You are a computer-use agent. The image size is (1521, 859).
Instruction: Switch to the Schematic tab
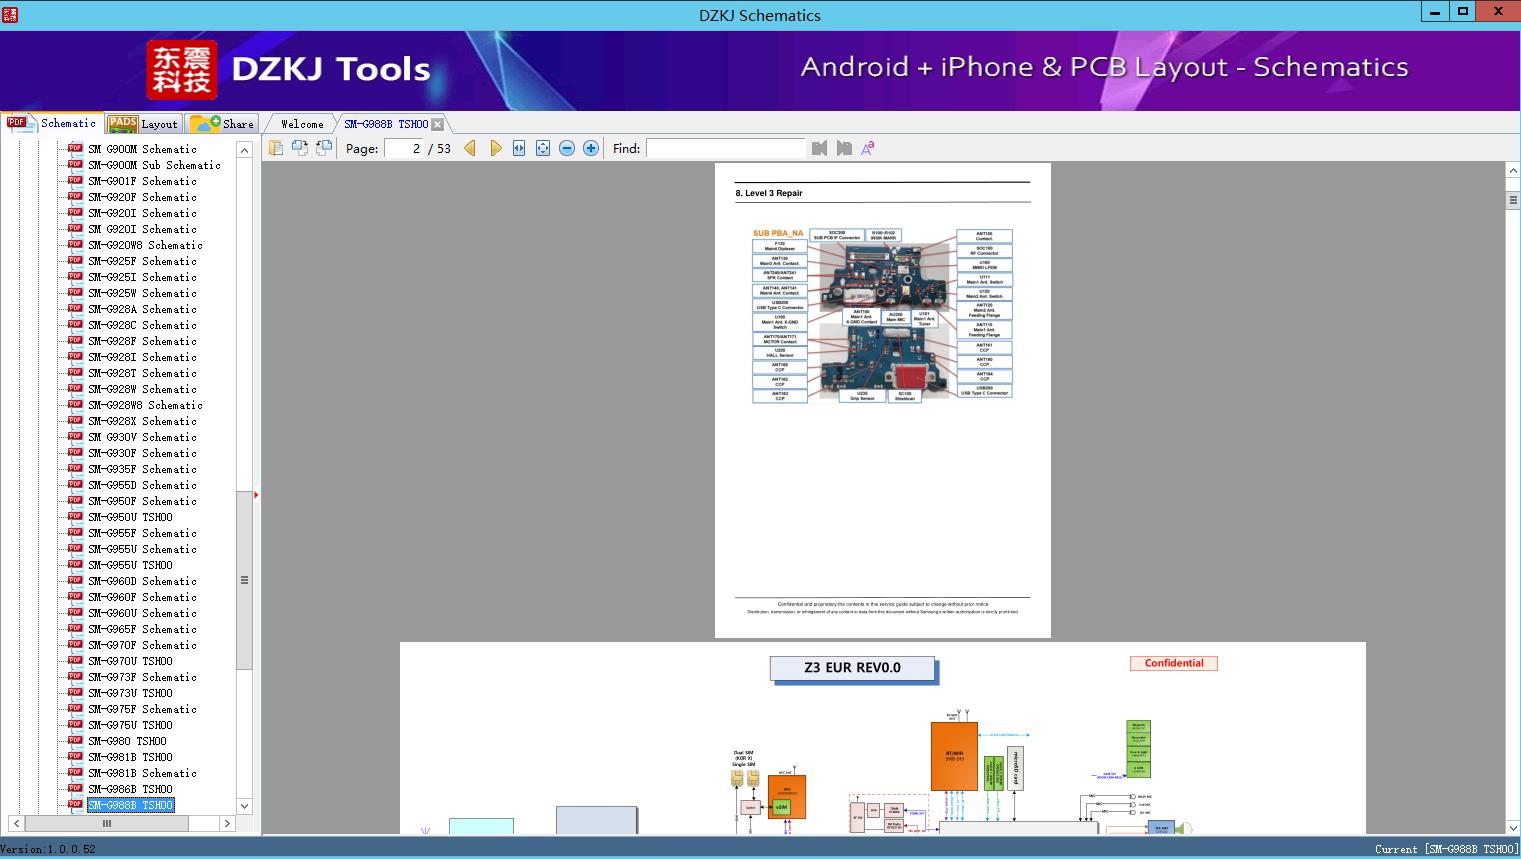coord(52,123)
